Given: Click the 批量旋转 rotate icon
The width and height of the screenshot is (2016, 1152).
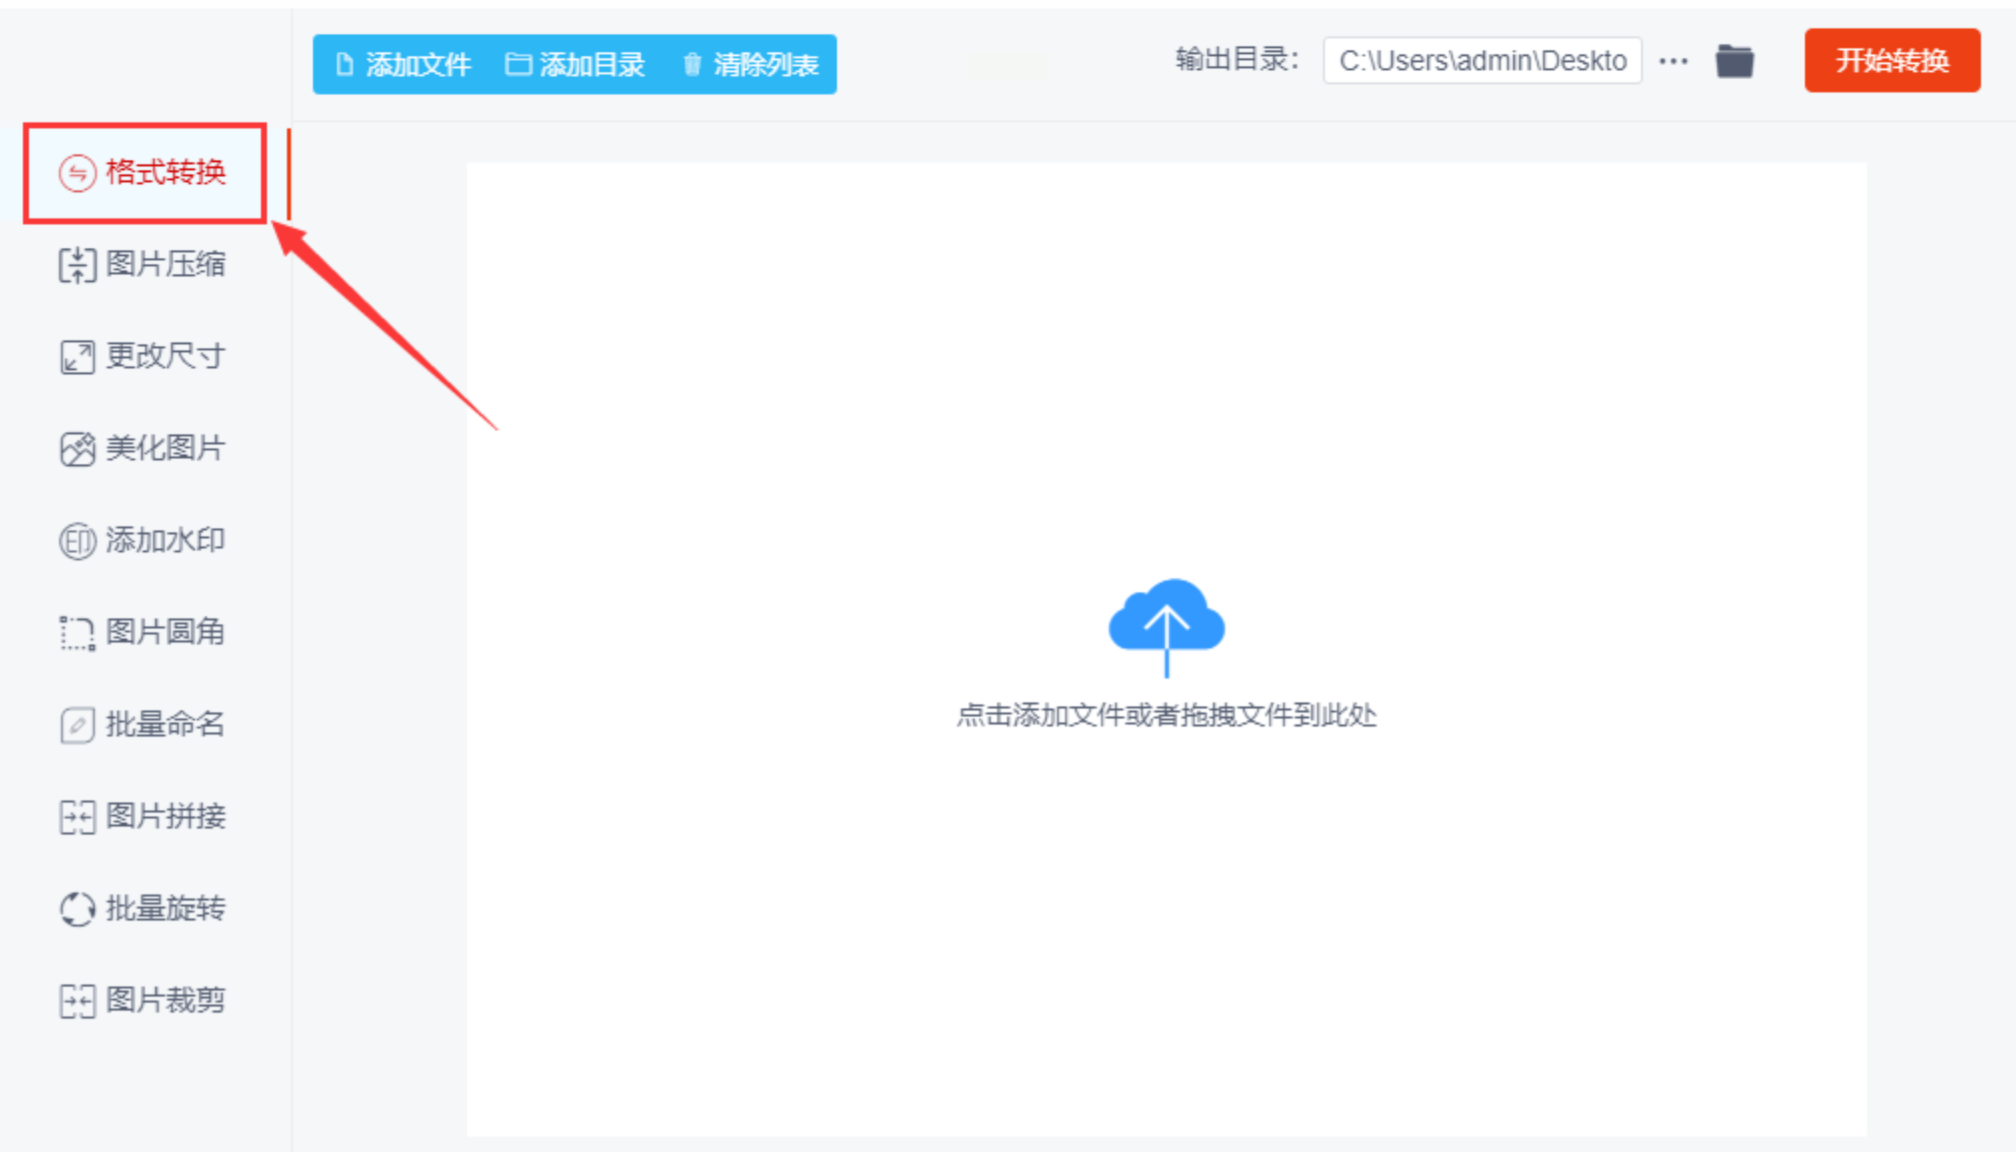Looking at the screenshot, I should click(77, 909).
